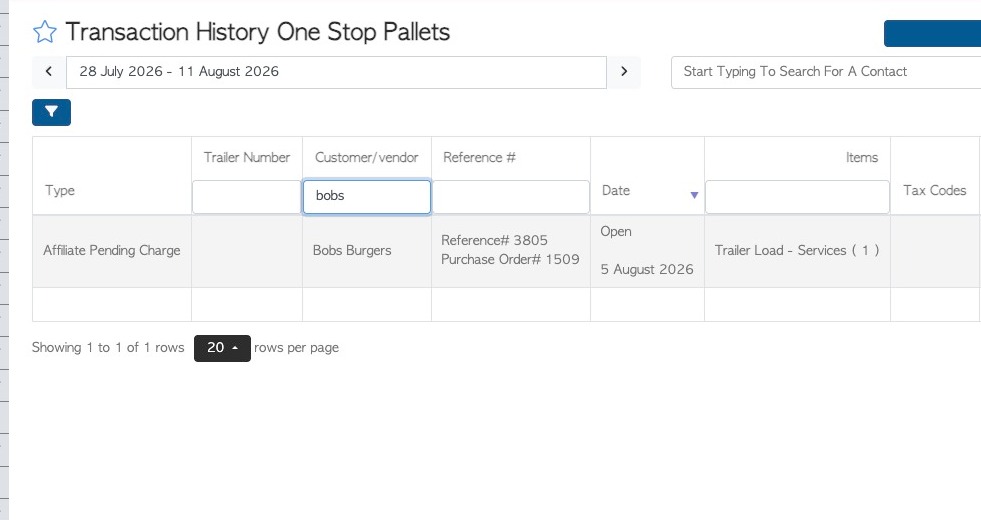Screen dimensions: 981x520
Task: Click the Items column filter box
Action: click(x=797, y=196)
